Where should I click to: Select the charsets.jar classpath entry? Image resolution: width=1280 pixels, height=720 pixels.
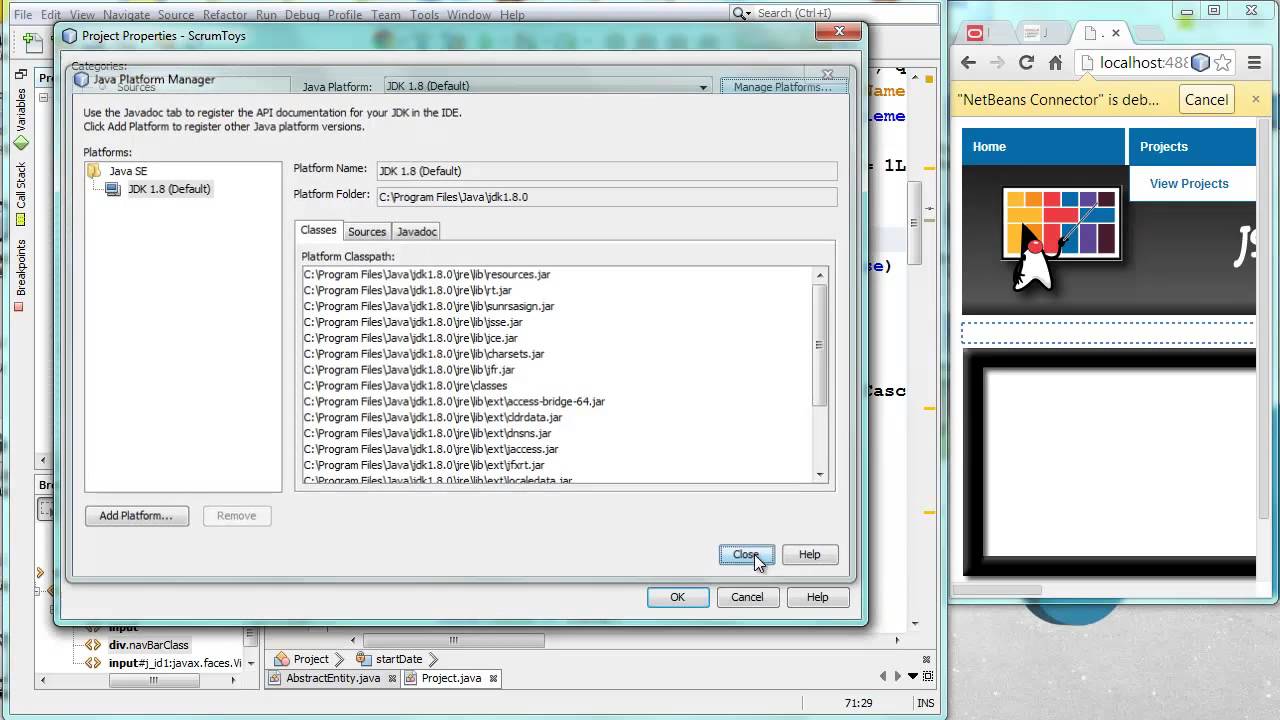424,354
